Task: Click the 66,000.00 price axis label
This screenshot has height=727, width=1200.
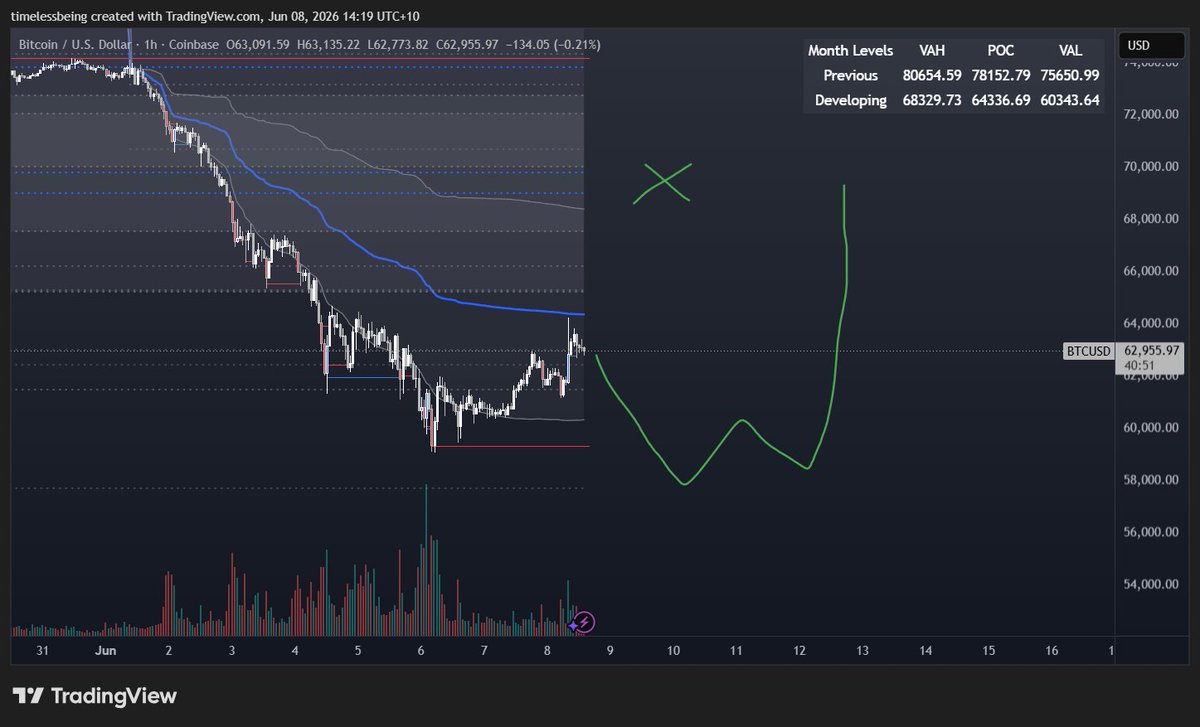Action: (1152, 271)
